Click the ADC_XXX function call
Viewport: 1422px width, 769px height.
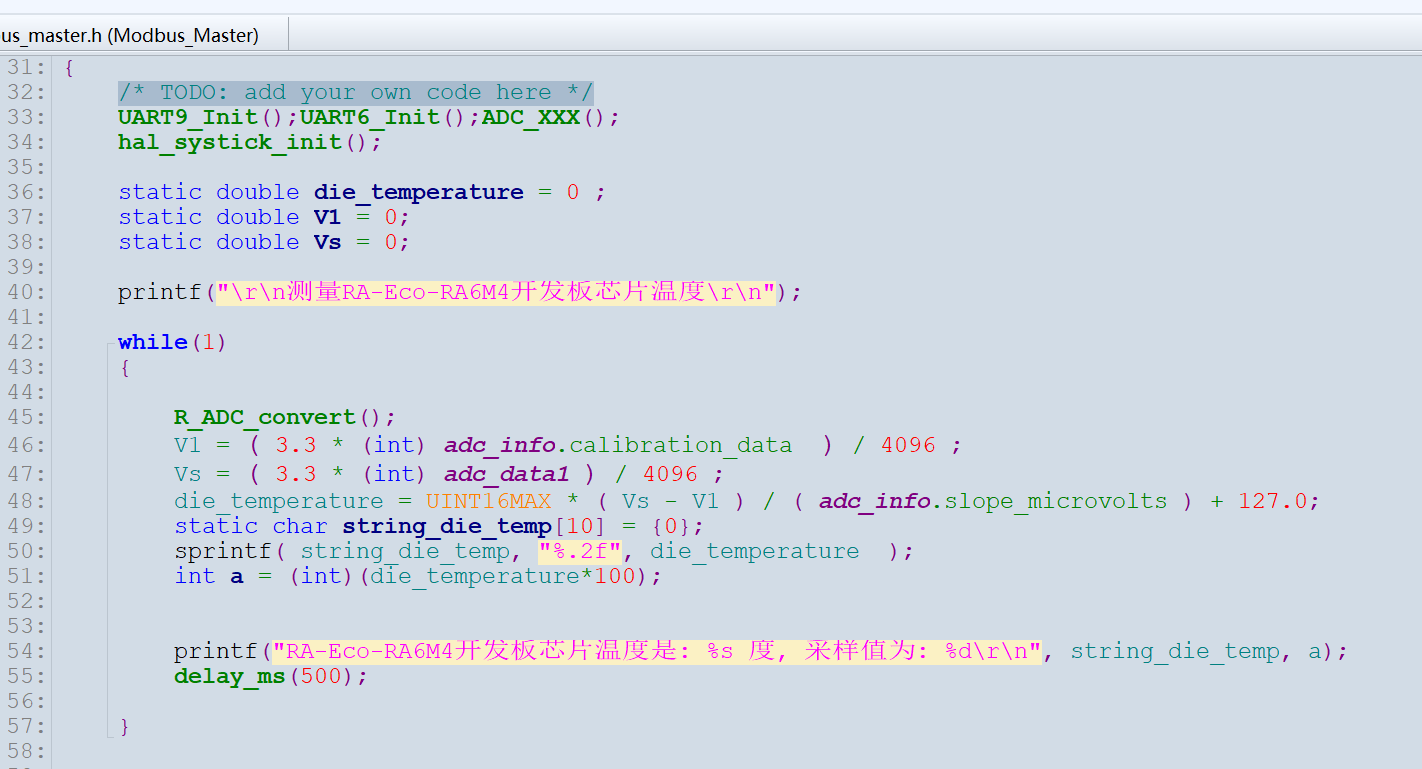[x=531, y=118]
